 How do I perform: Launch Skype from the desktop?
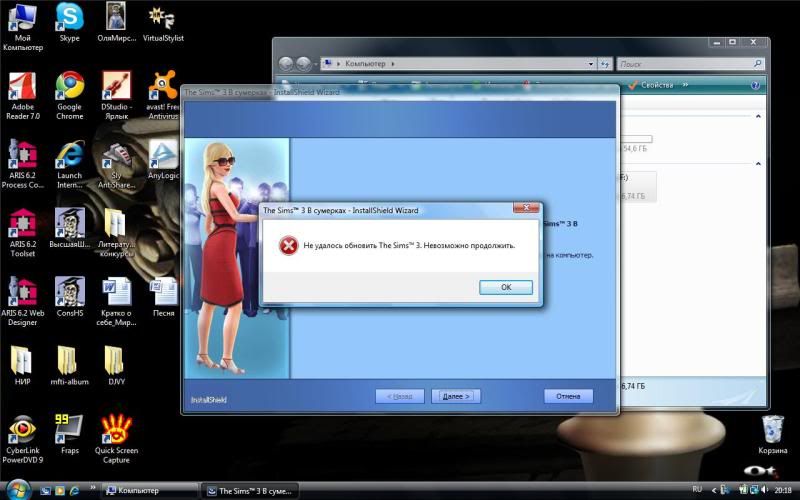(x=69, y=22)
